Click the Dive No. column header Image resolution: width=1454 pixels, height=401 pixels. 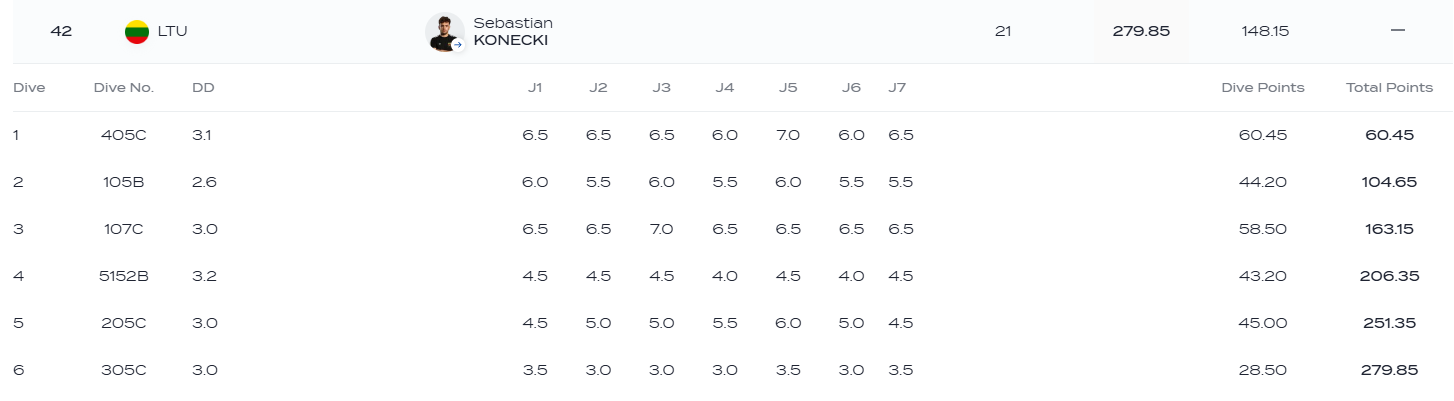pyautogui.click(x=123, y=88)
